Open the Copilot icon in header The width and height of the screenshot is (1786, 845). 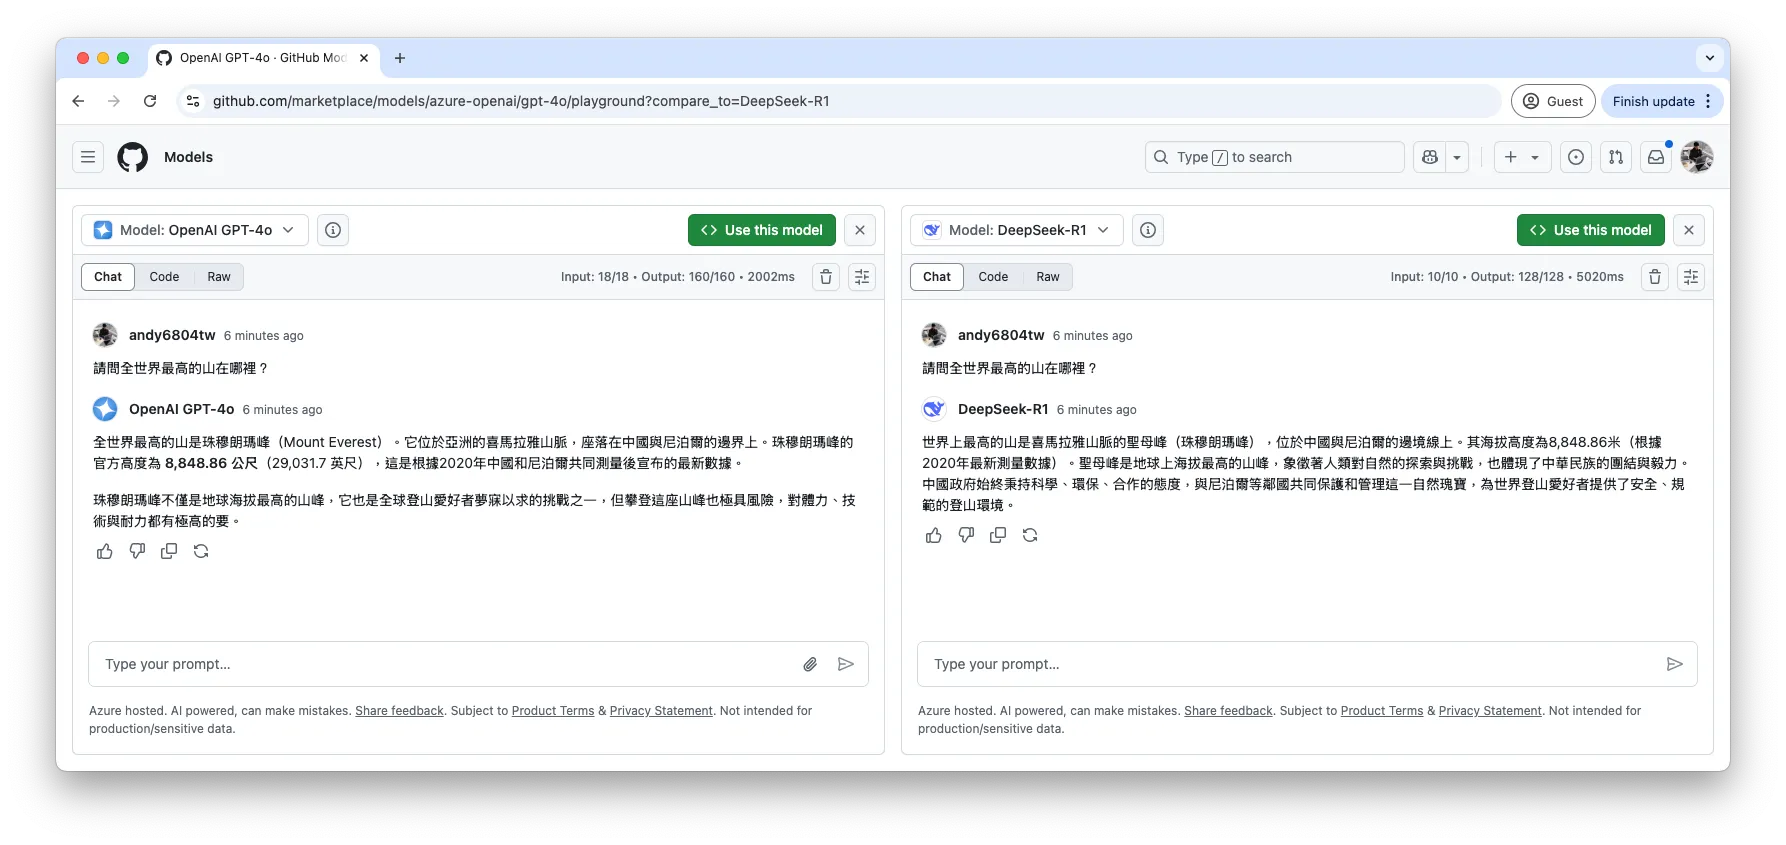[1430, 157]
